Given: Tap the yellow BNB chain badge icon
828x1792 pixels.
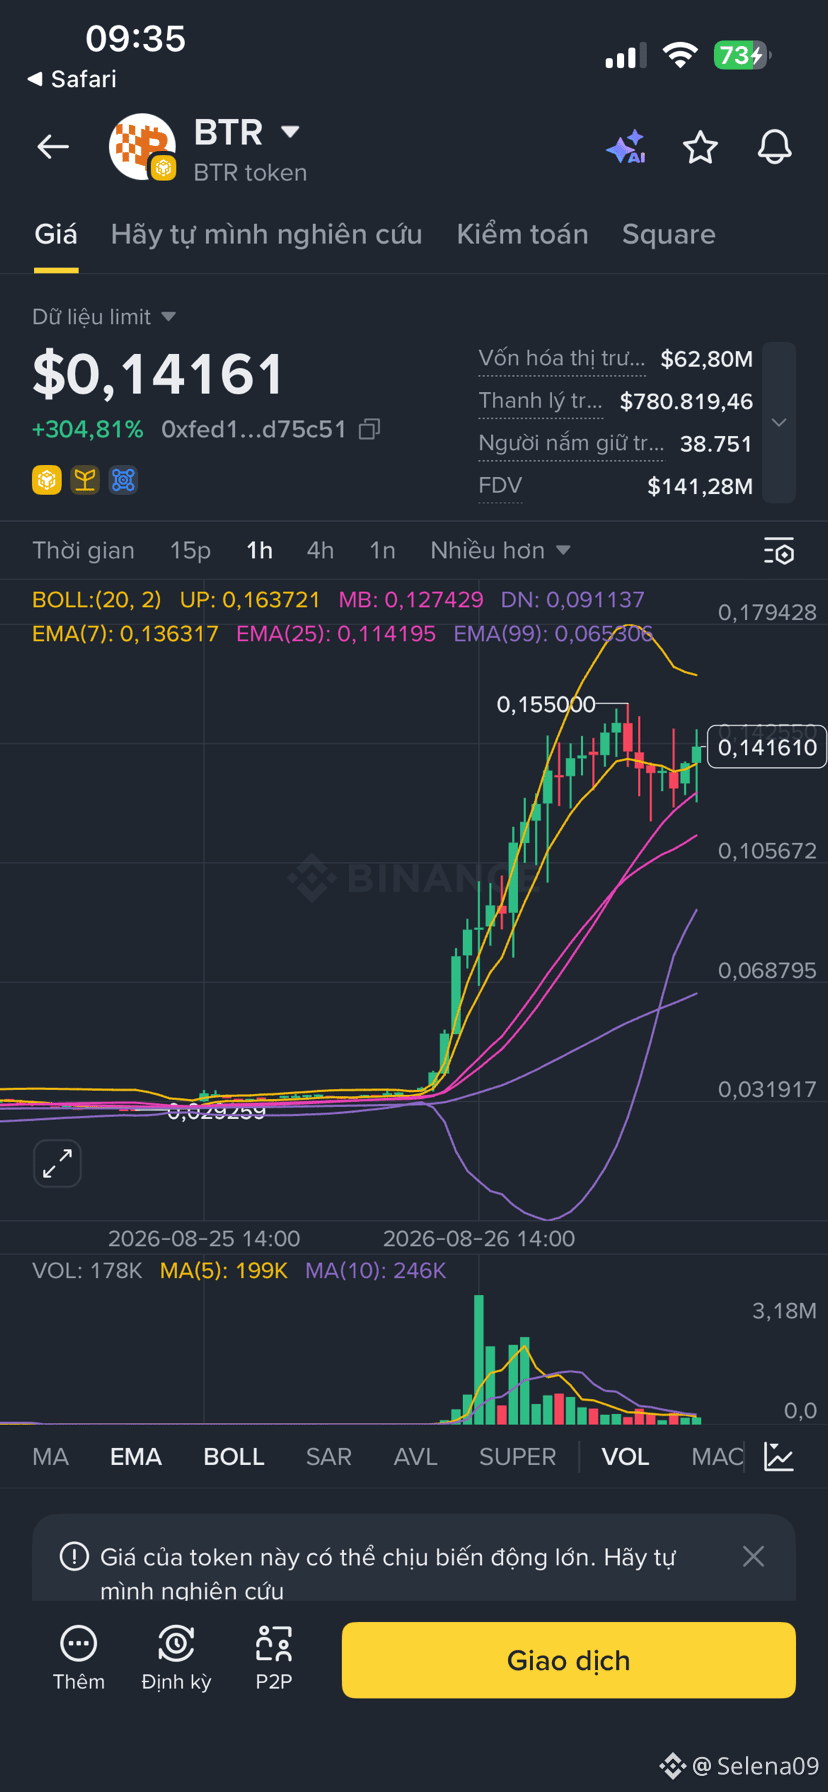Looking at the screenshot, I should (x=47, y=480).
